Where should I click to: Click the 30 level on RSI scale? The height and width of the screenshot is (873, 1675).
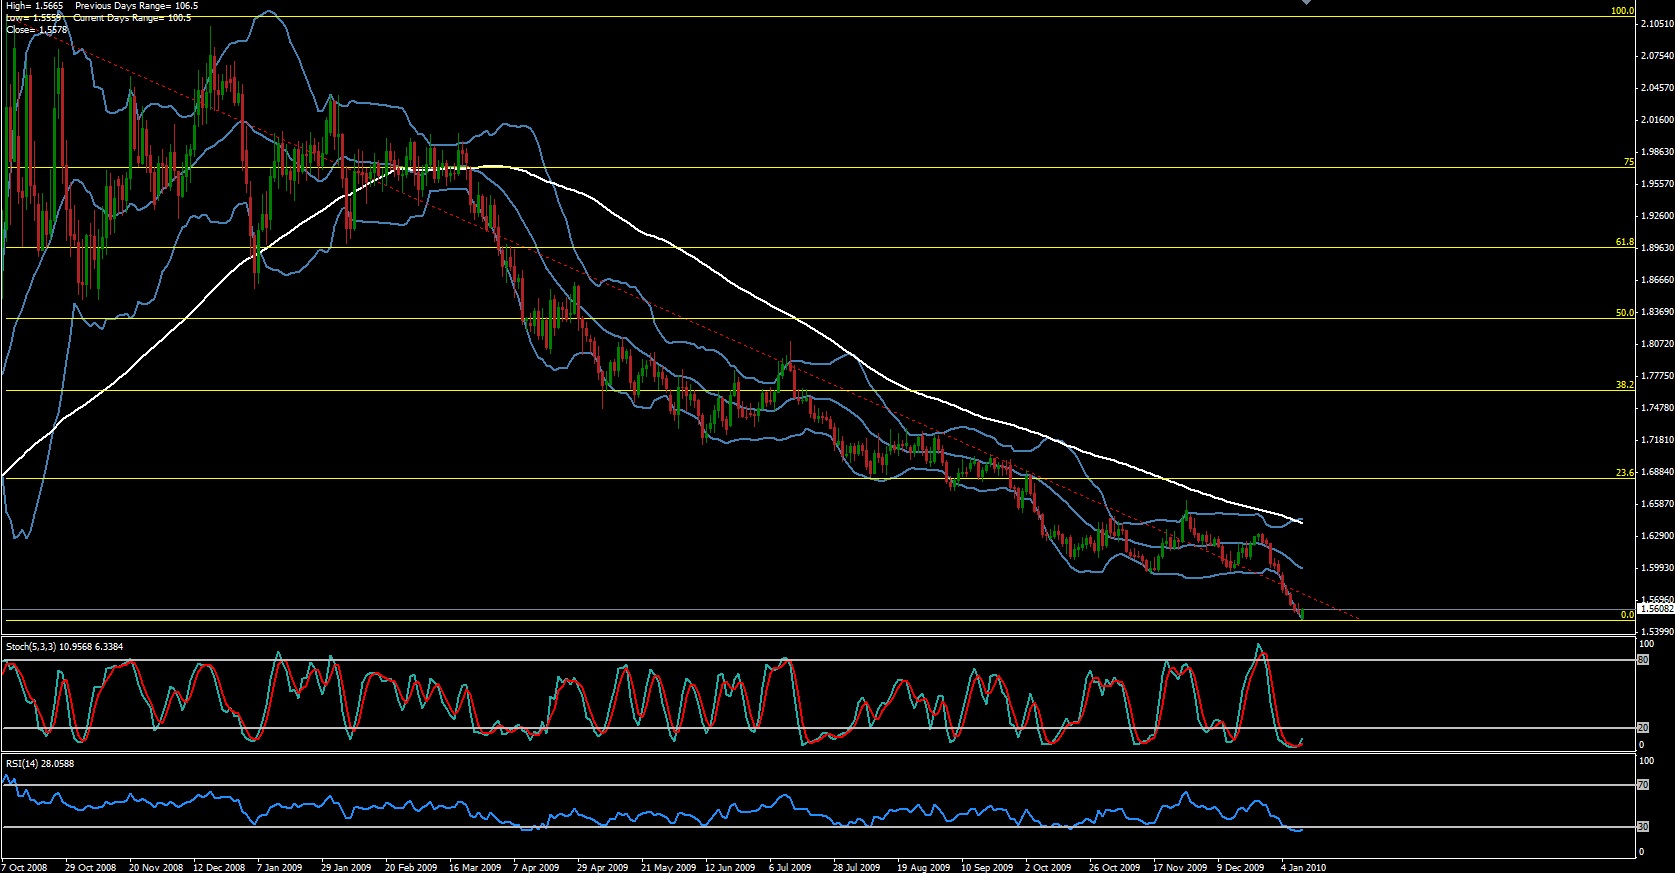[x=1642, y=827]
